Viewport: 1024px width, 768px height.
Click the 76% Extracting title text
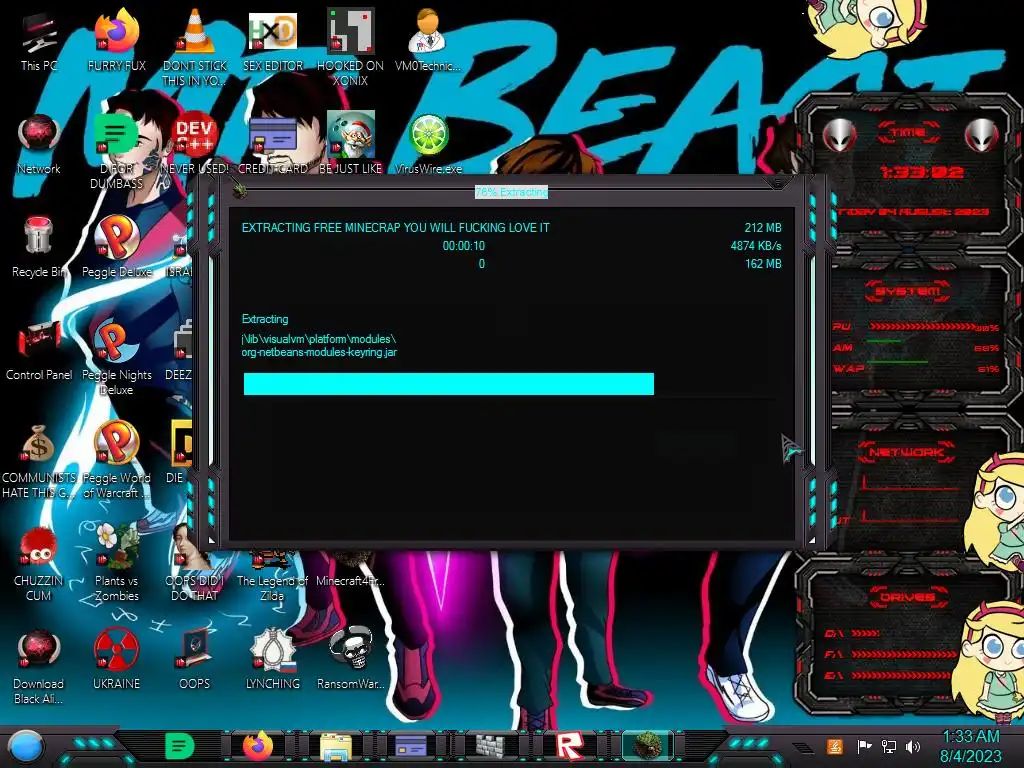click(511, 192)
